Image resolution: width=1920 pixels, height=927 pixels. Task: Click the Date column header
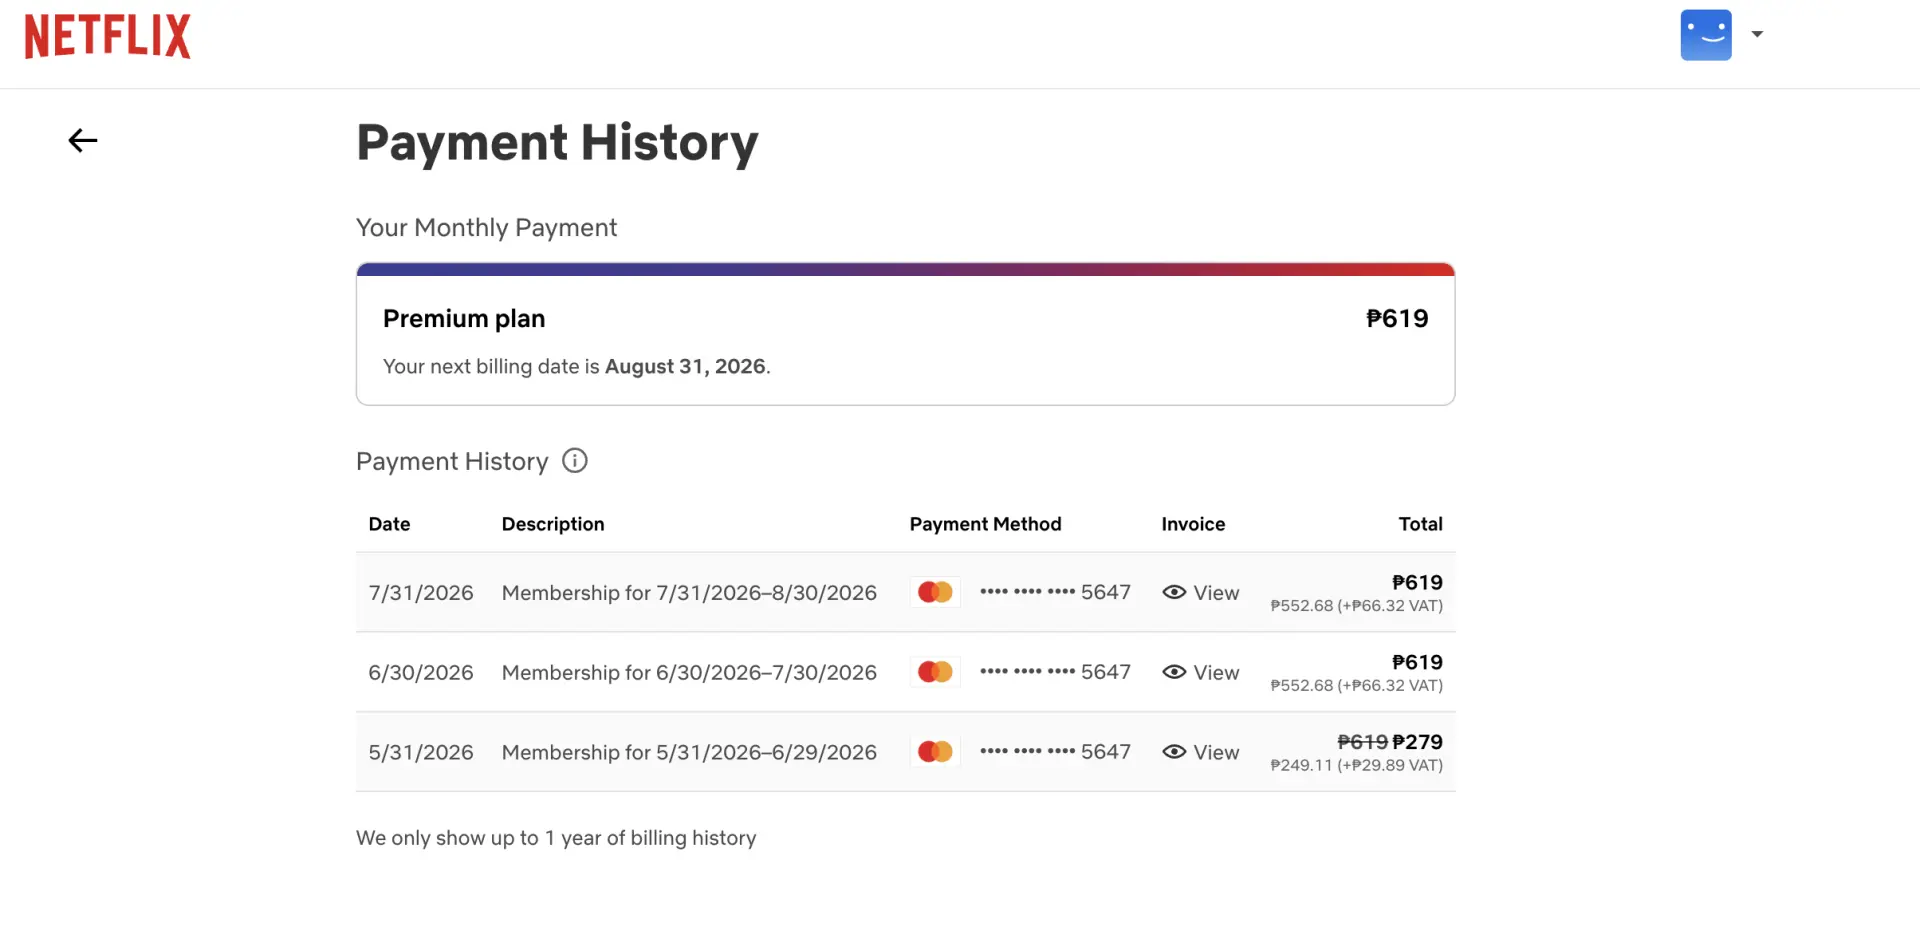(x=389, y=524)
